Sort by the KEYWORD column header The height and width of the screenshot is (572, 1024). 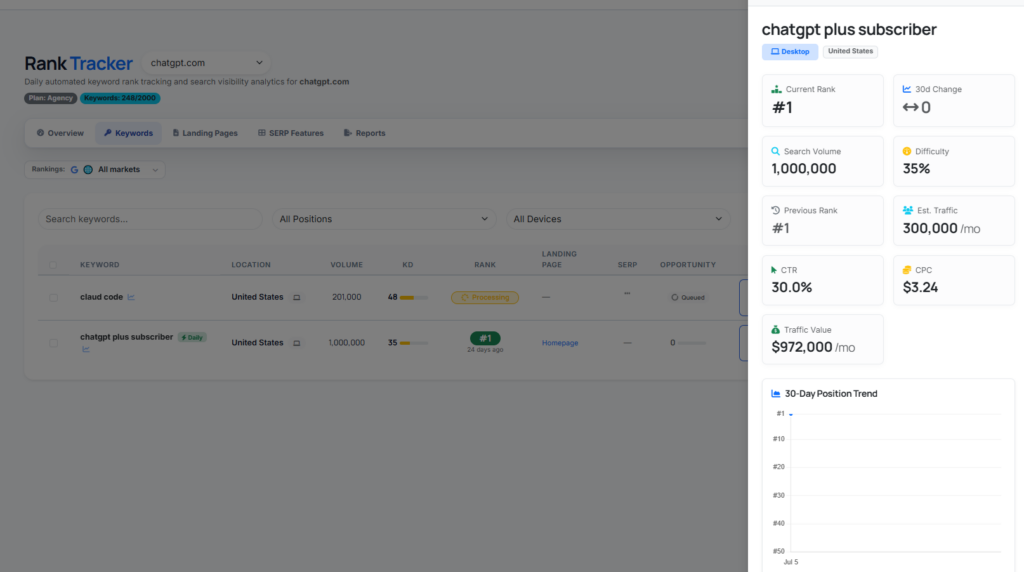click(x=99, y=265)
